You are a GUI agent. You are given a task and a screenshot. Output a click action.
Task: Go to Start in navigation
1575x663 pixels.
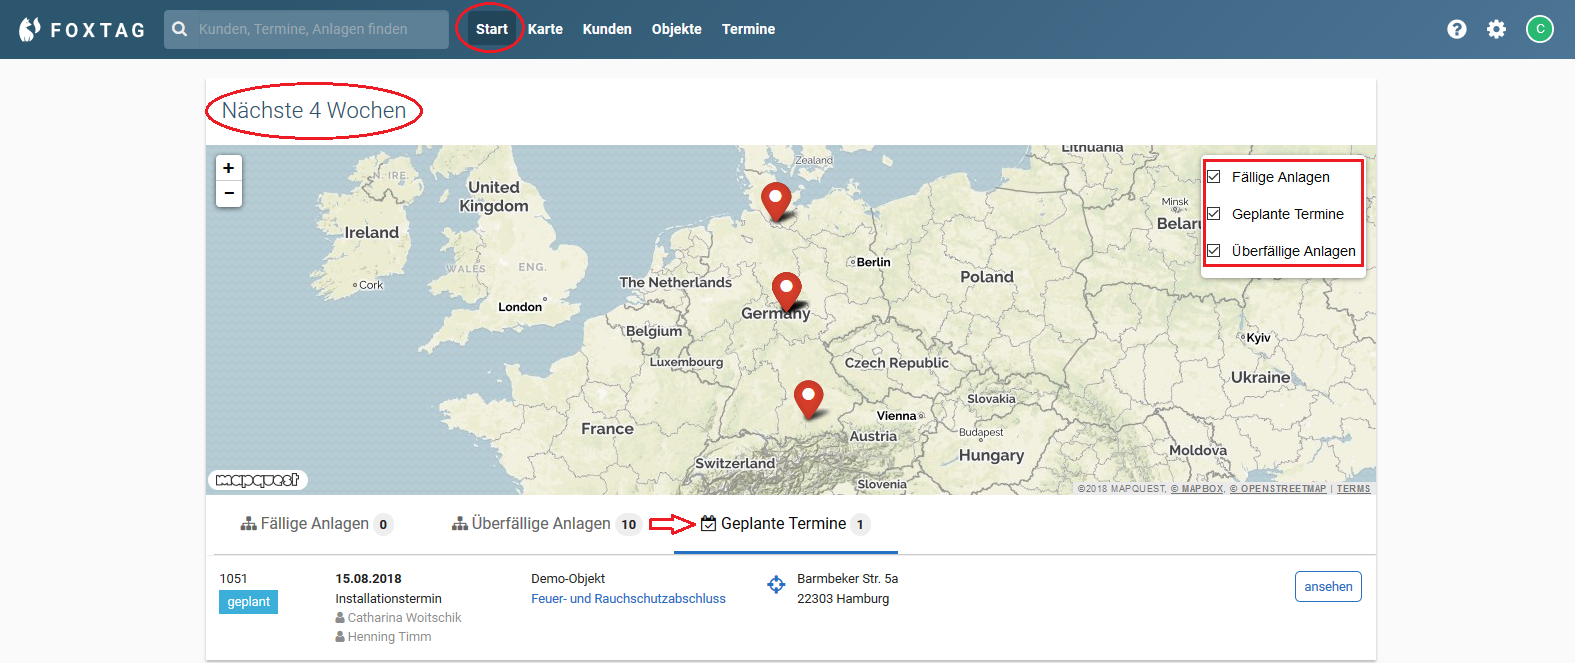491,29
